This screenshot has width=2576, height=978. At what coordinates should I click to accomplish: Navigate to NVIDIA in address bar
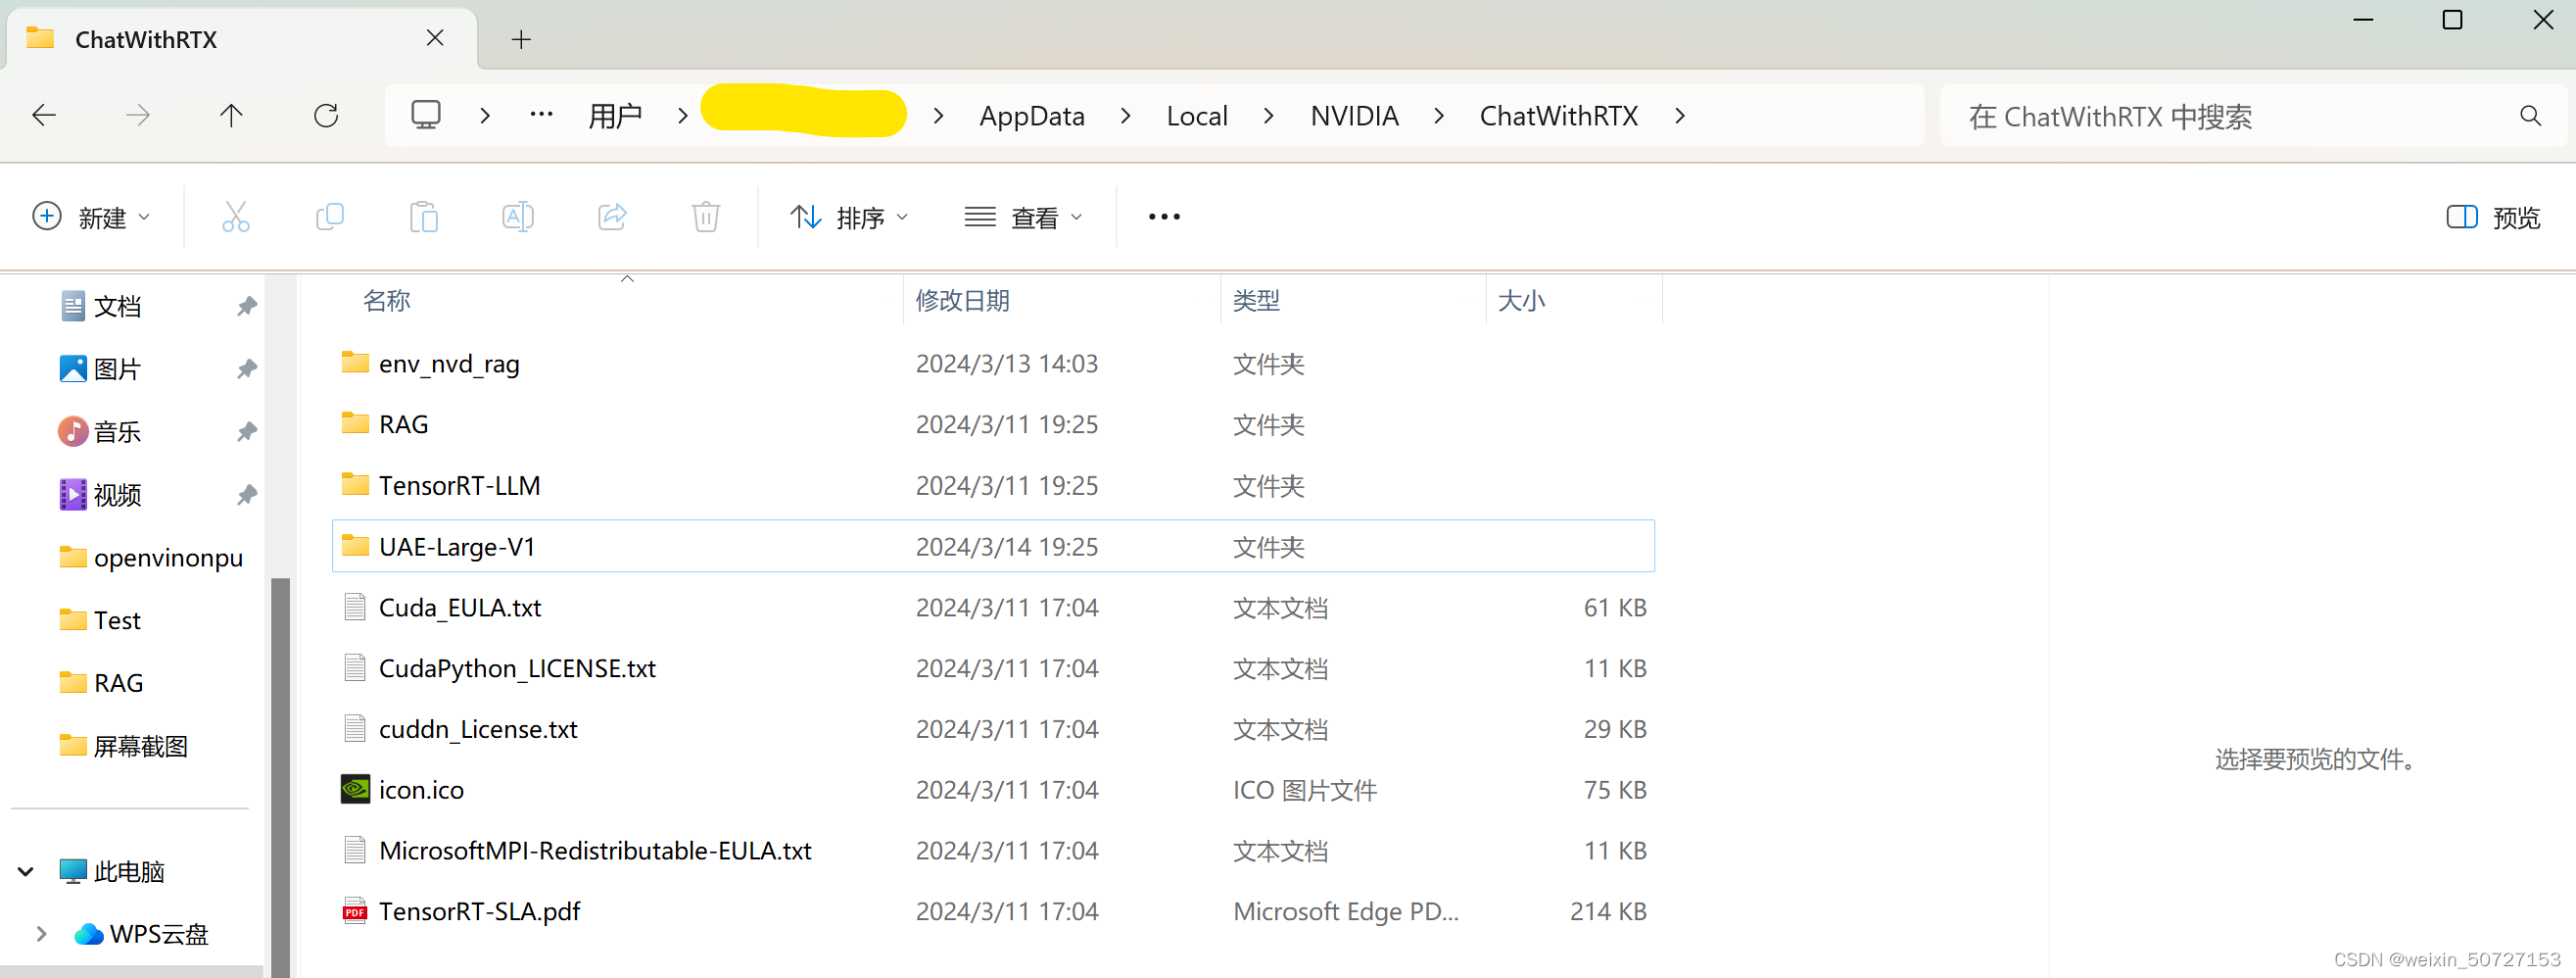[x=1354, y=116]
